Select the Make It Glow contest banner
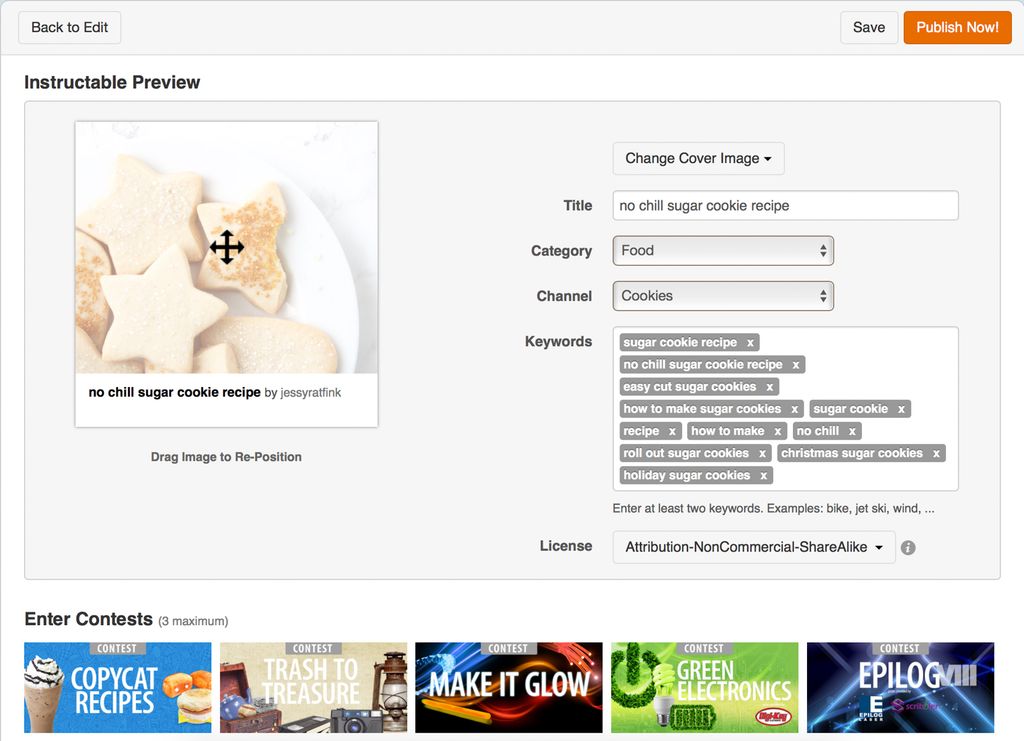The width and height of the screenshot is (1024, 741). pos(508,687)
